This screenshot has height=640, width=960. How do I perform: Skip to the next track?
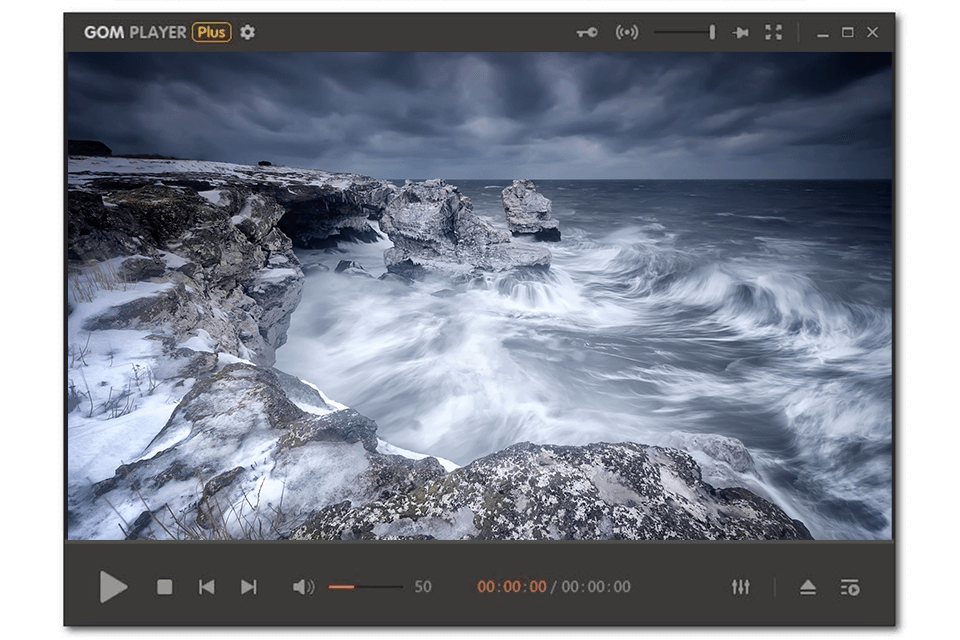[x=249, y=587]
